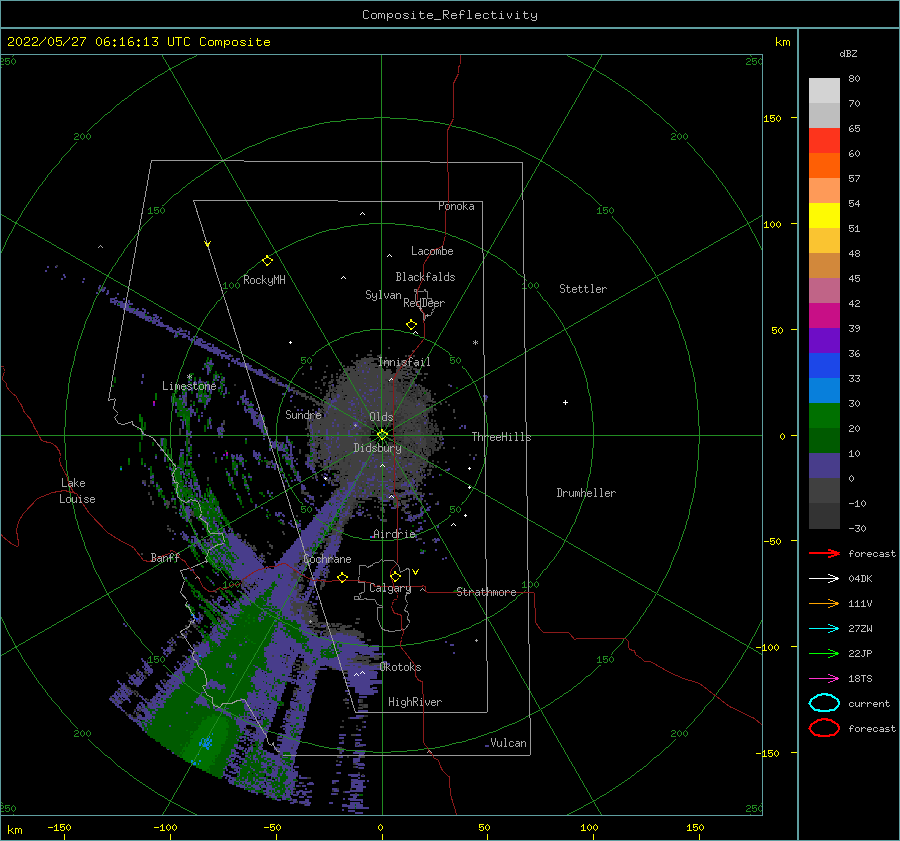Click the Blackfalds label
900x841 pixels.
(x=425, y=277)
